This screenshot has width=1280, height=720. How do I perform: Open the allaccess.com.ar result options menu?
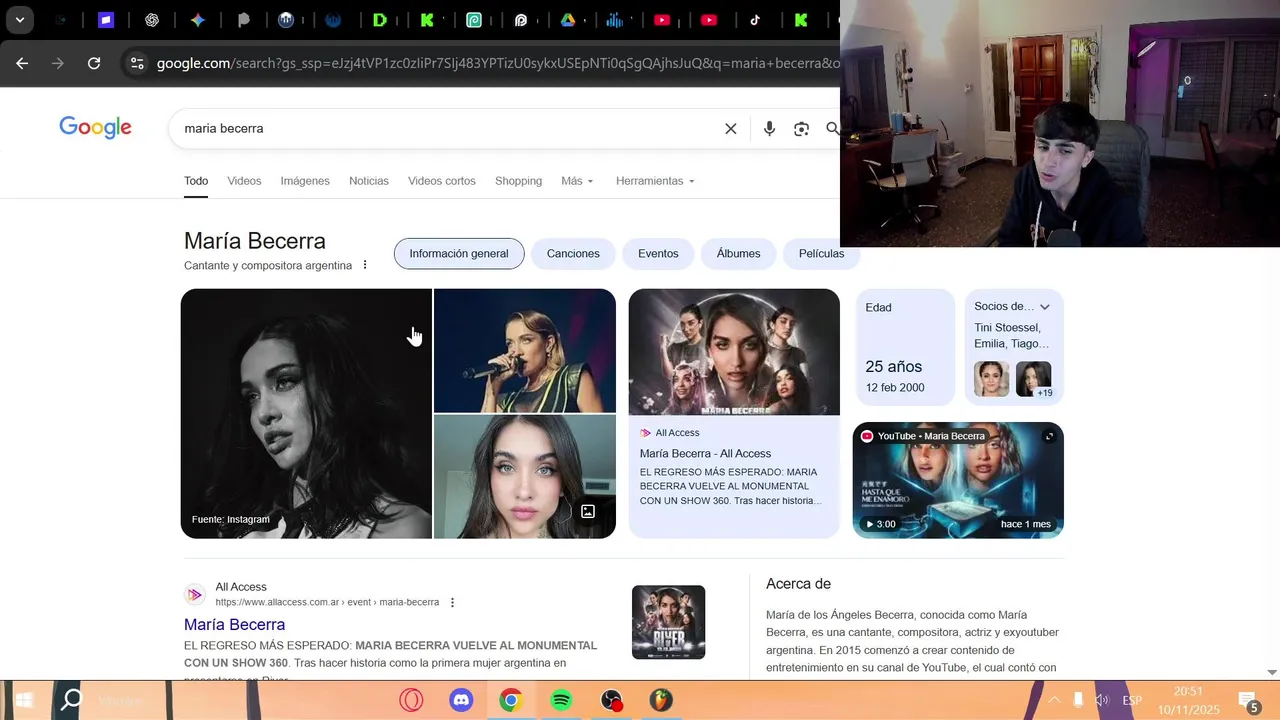452,602
